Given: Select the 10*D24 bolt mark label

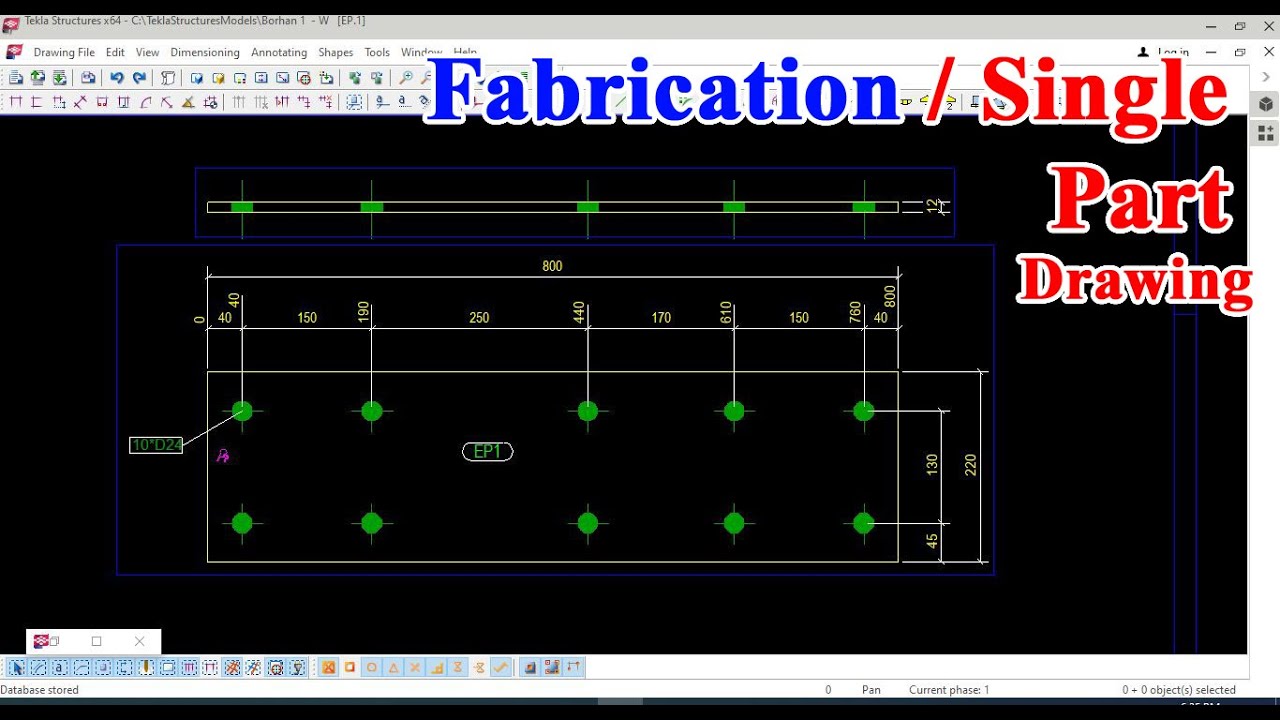Looking at the screenshot, I should pos(156,445).
